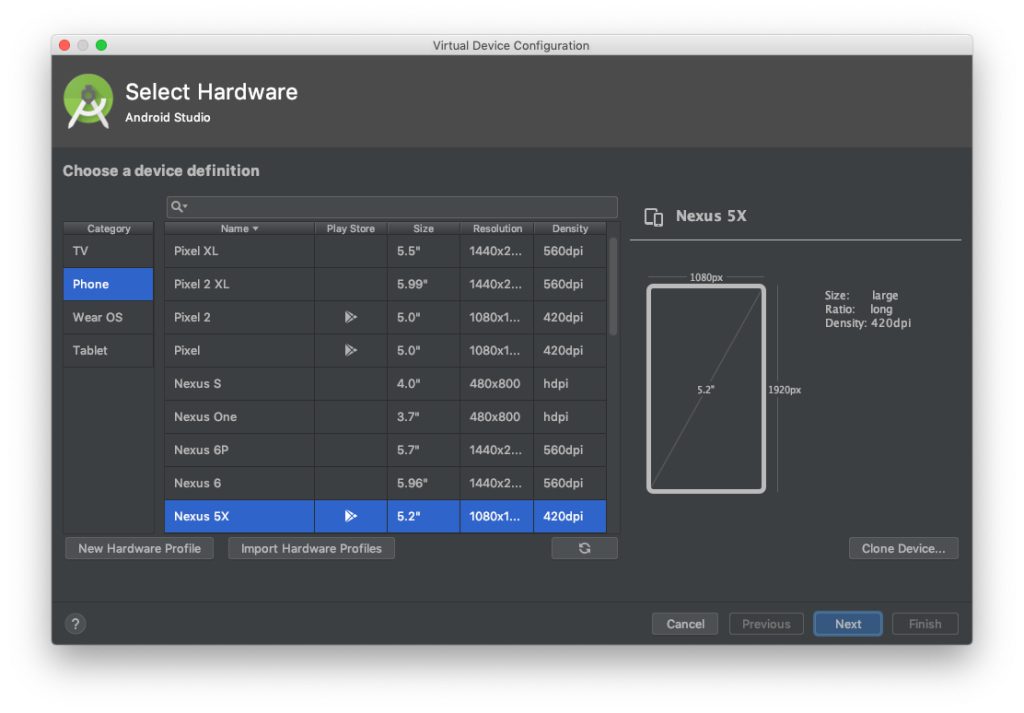
Task: Select the Pixel 2 XL device row
Action: [385, 284]
